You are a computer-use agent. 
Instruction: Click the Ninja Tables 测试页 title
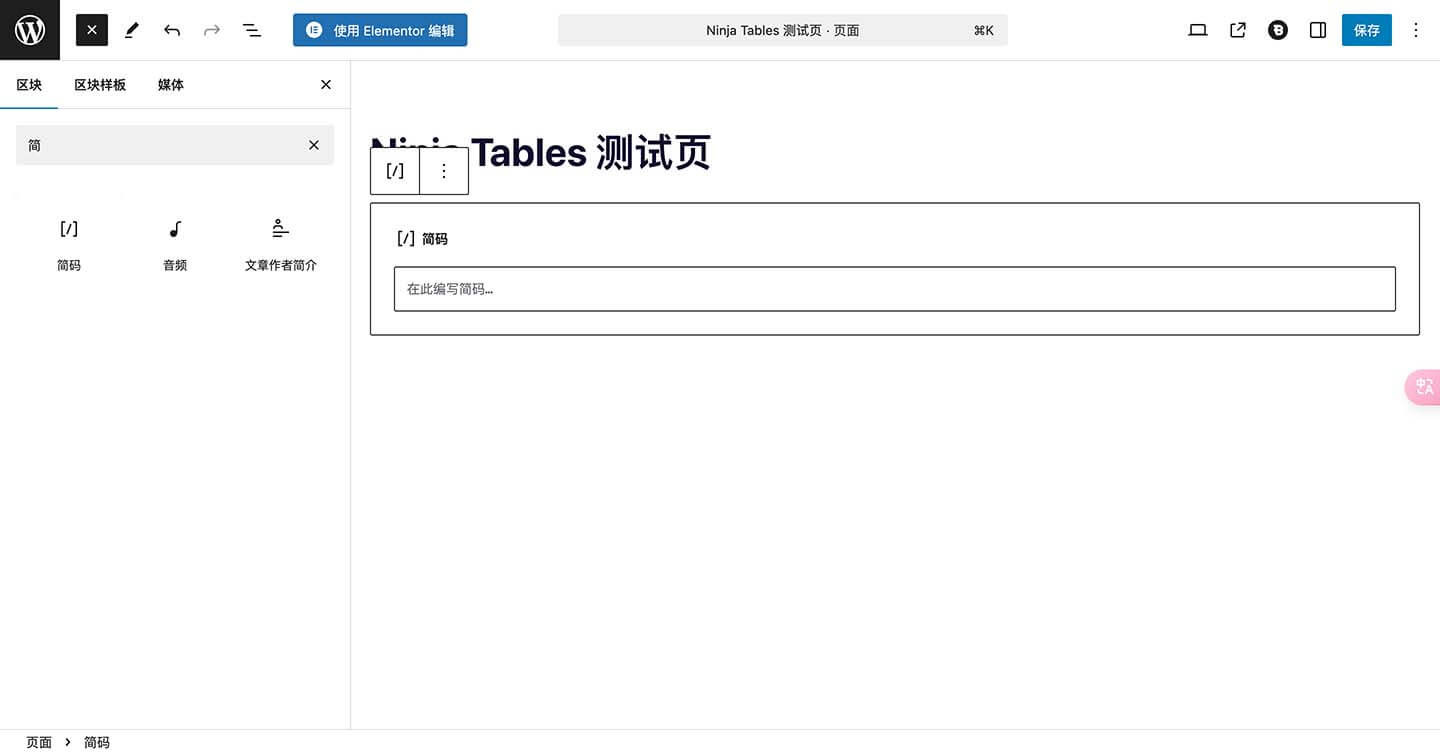click(x=540, y=153)
